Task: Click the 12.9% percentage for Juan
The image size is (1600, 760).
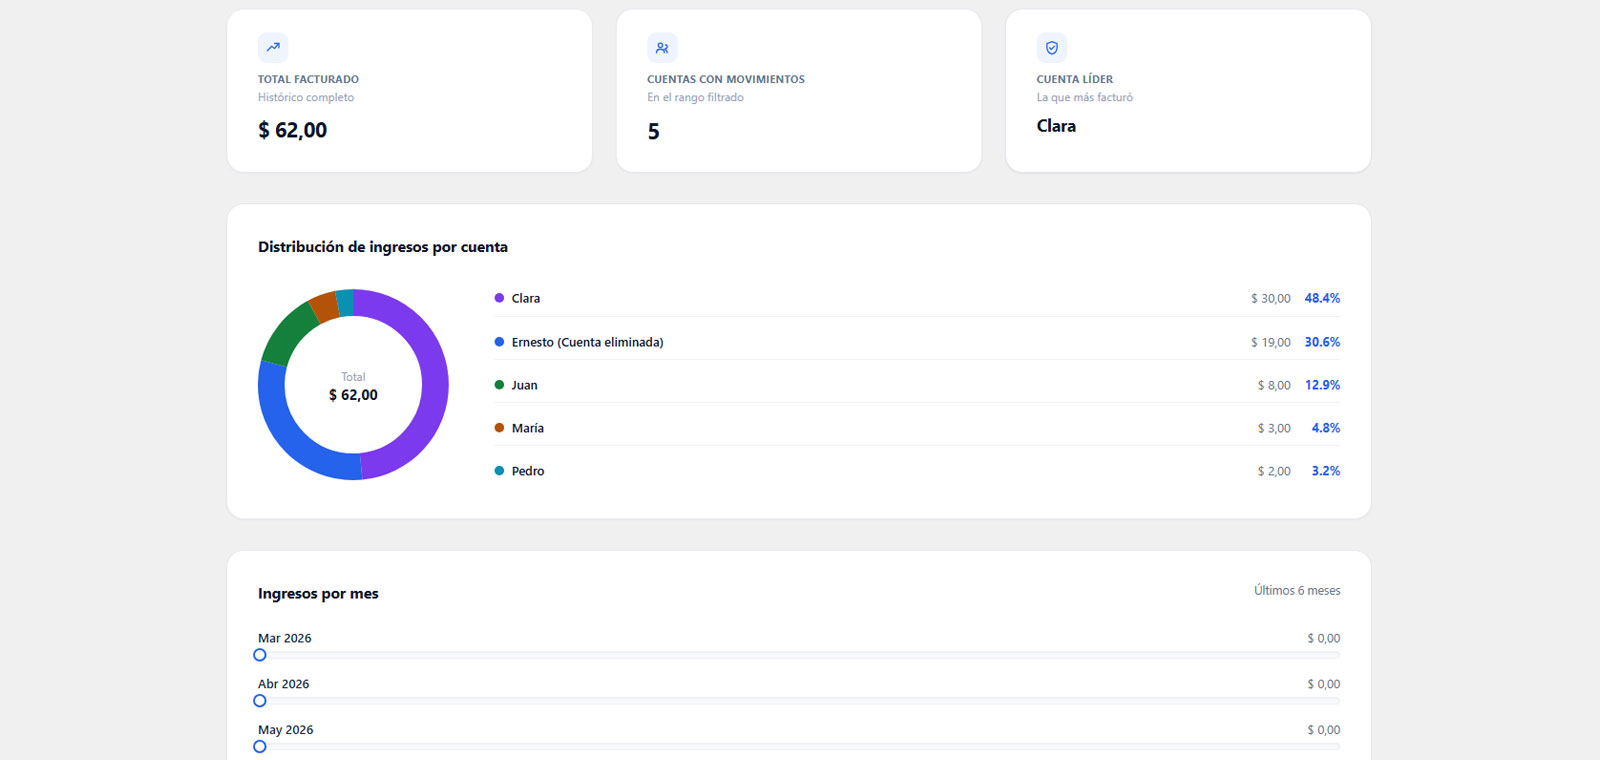Action: [x=1322, y=385]
